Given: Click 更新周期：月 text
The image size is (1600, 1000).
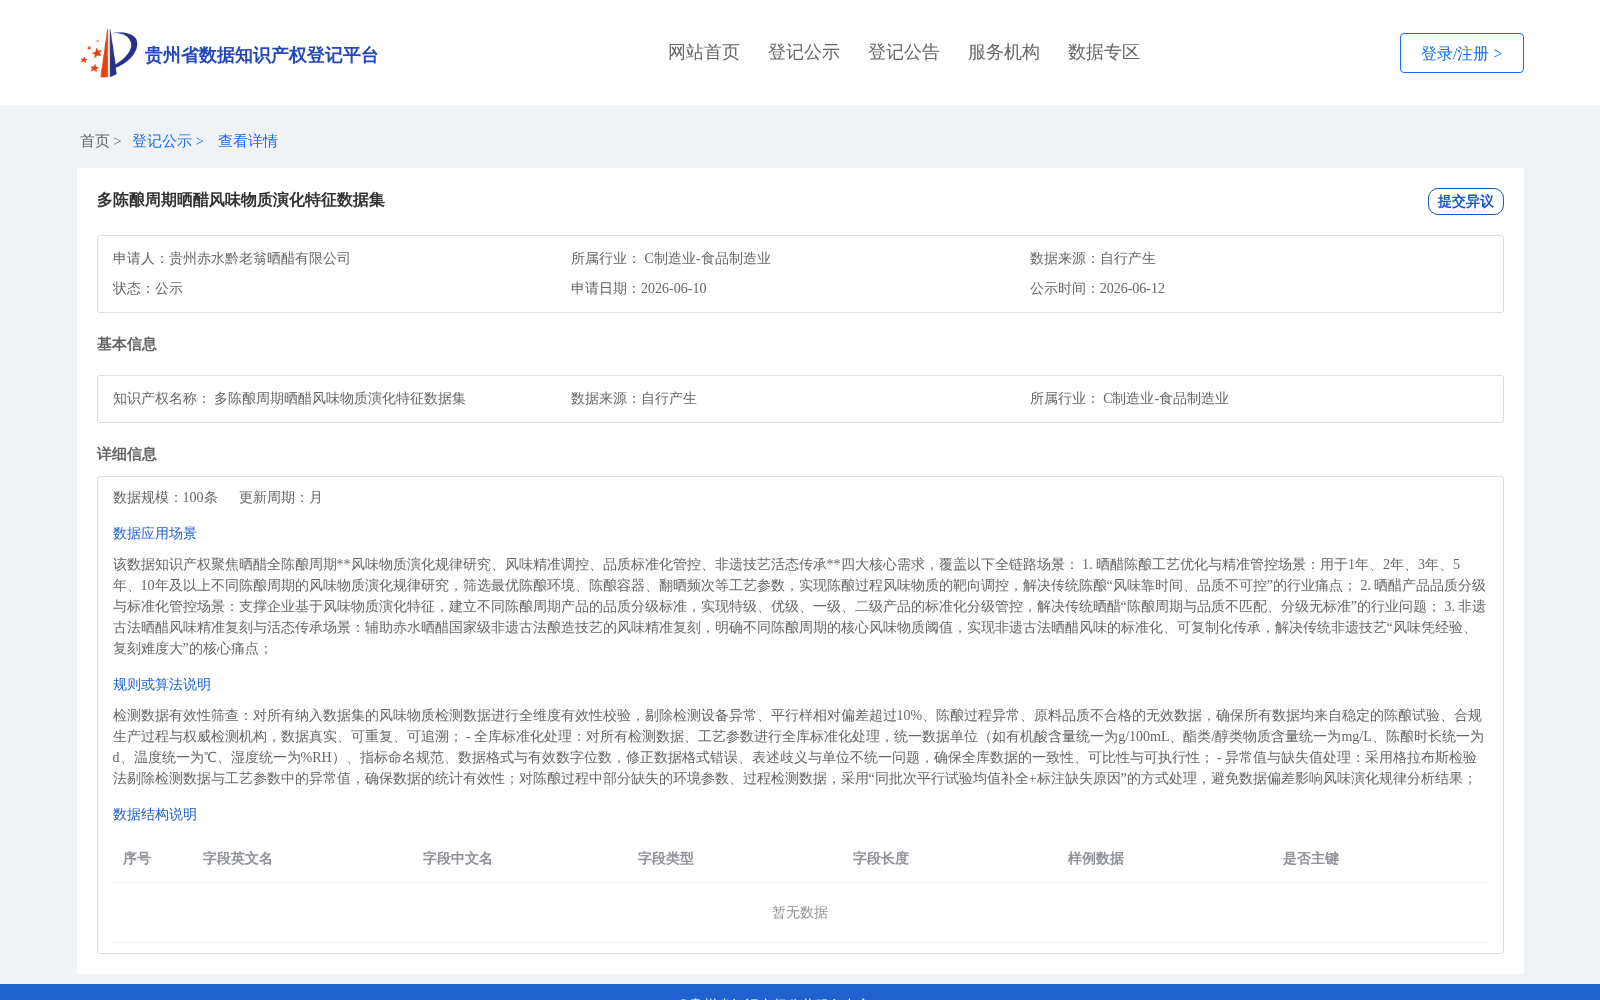Looking at the screenshot, I should (281, 497).
